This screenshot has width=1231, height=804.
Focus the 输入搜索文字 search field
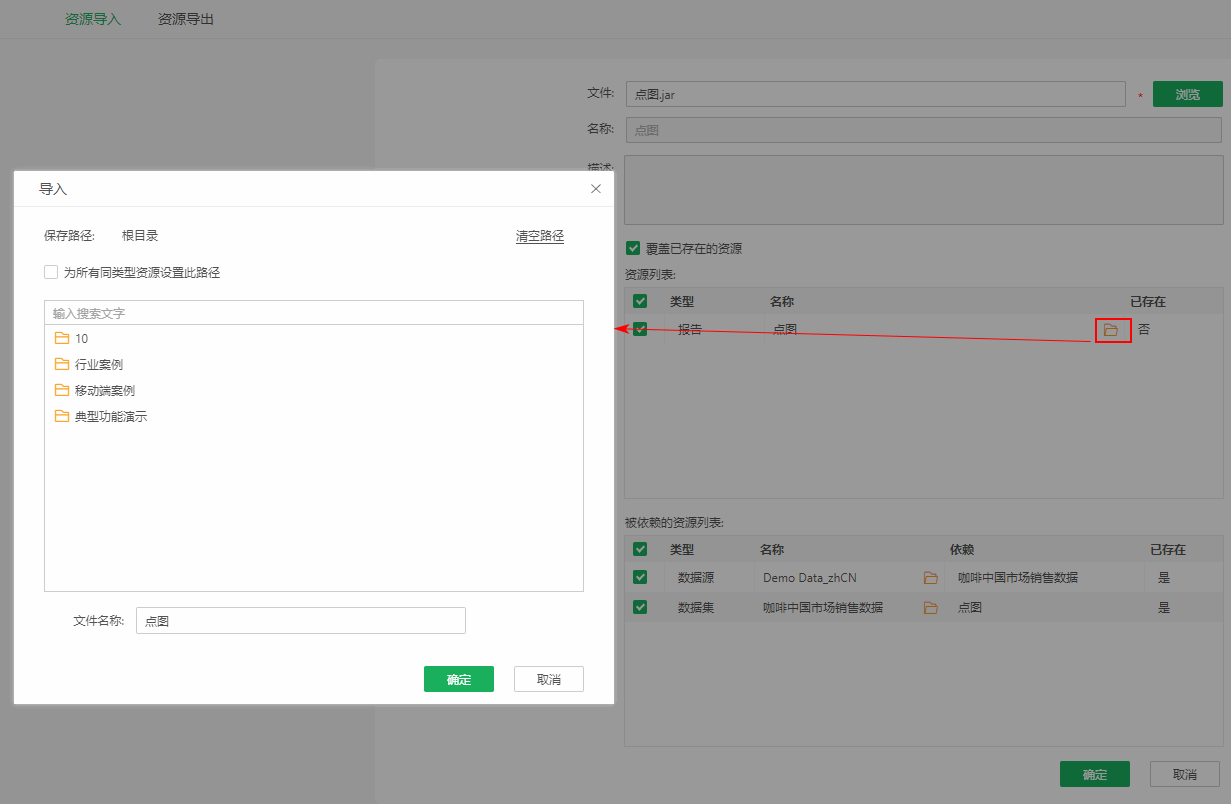314,313
